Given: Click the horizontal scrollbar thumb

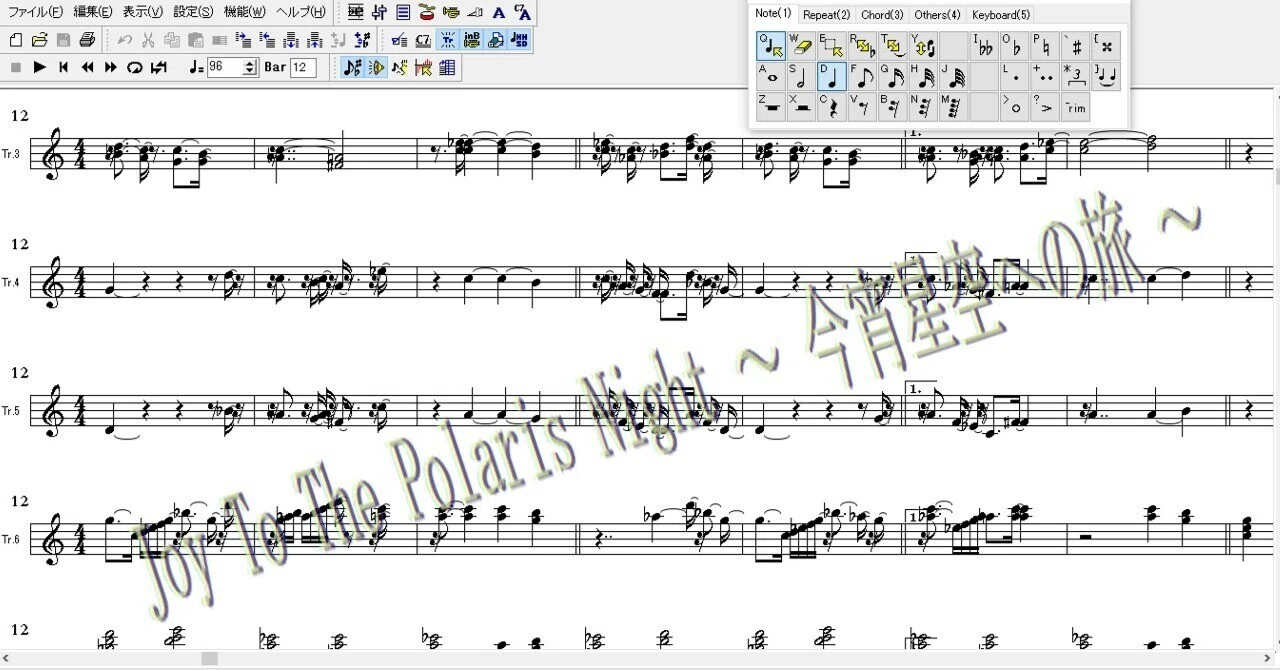Looking at the screenshot, I should pyautogui.click(x=209, y=658).
